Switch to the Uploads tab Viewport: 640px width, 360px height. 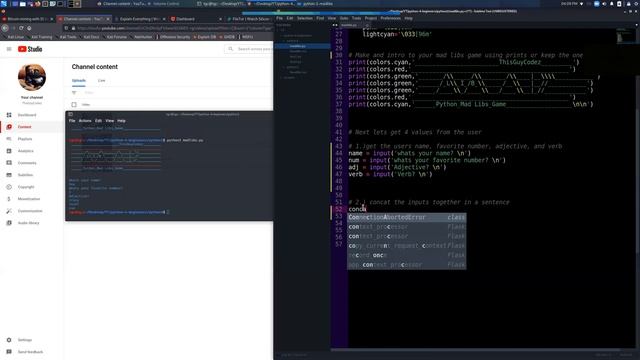click(79, 80)
